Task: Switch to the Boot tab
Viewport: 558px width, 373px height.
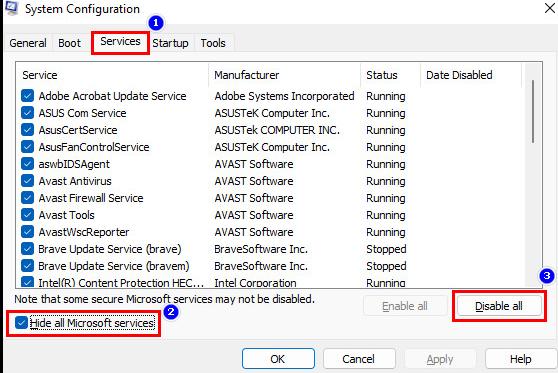Action: coord(69,43)
